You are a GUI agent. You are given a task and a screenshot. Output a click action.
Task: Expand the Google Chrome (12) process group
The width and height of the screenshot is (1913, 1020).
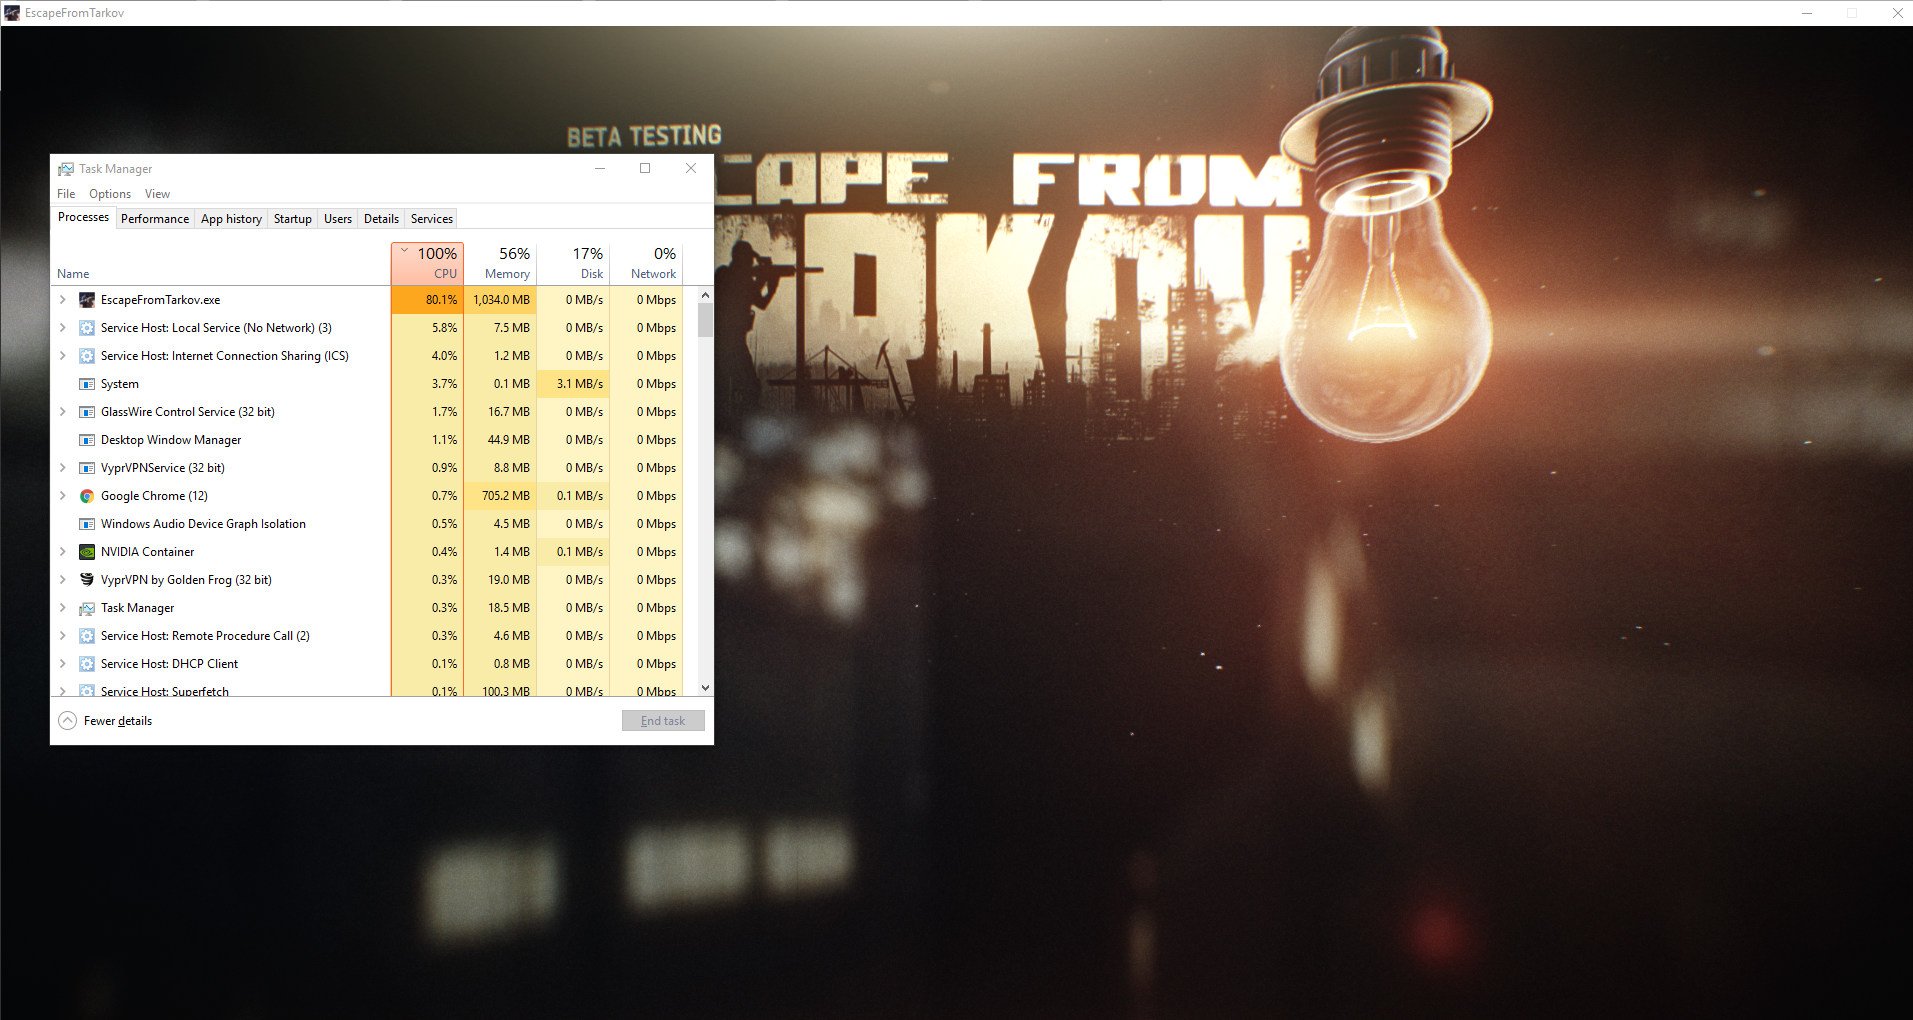(62, 496)
